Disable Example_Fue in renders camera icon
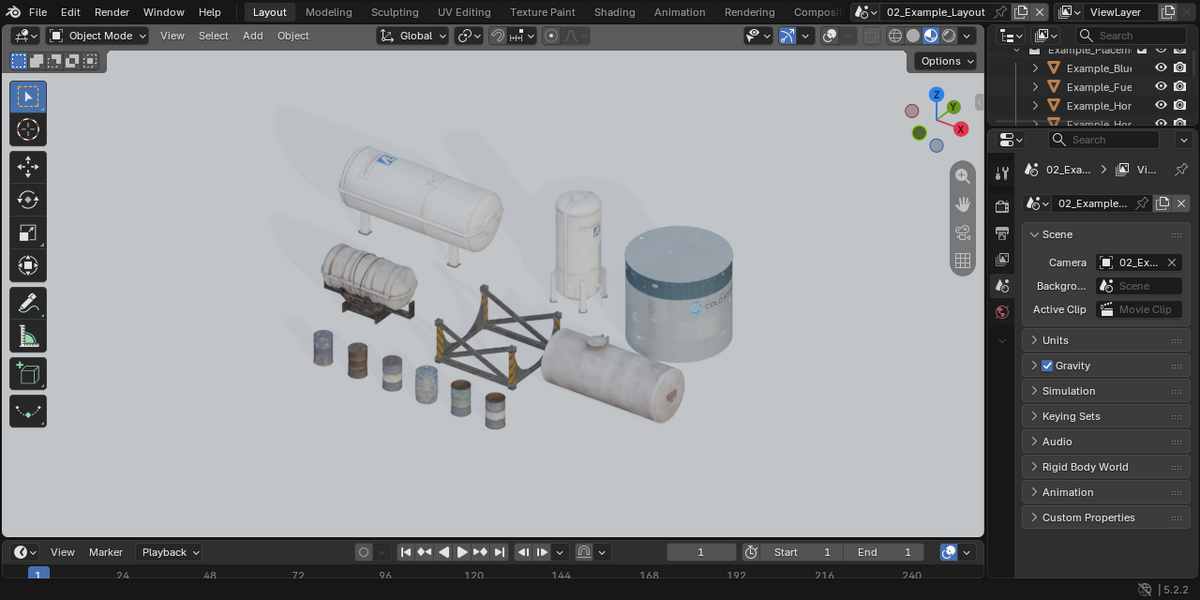The height and width of the screenshot is (600, 1200). tap(1179, 87)
